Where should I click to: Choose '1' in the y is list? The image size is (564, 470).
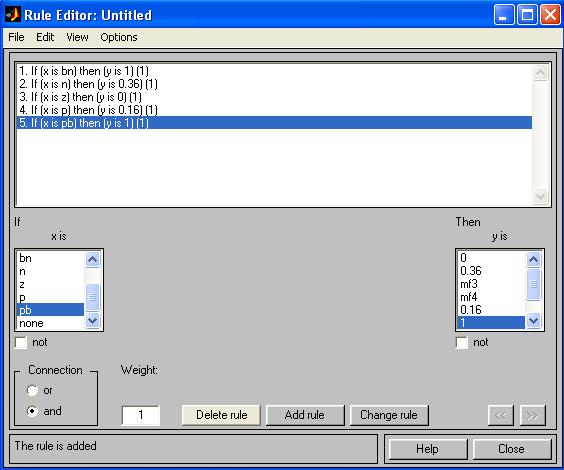click(x=491, y=323)
